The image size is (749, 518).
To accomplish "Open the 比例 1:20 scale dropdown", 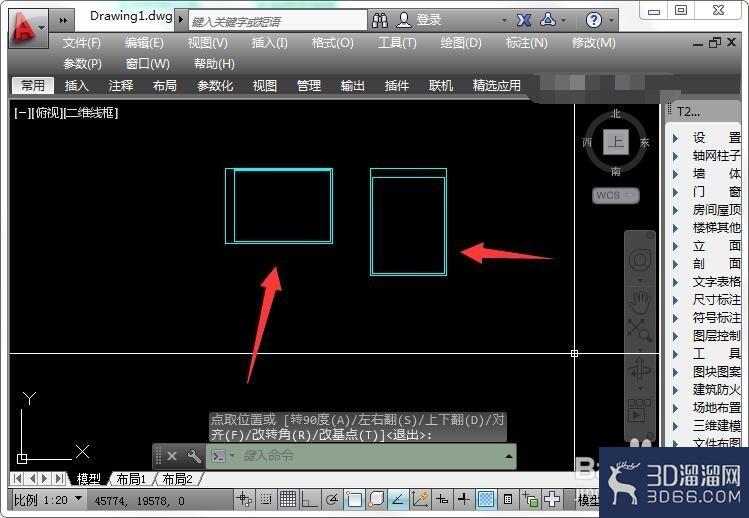I will coord(48,500).
